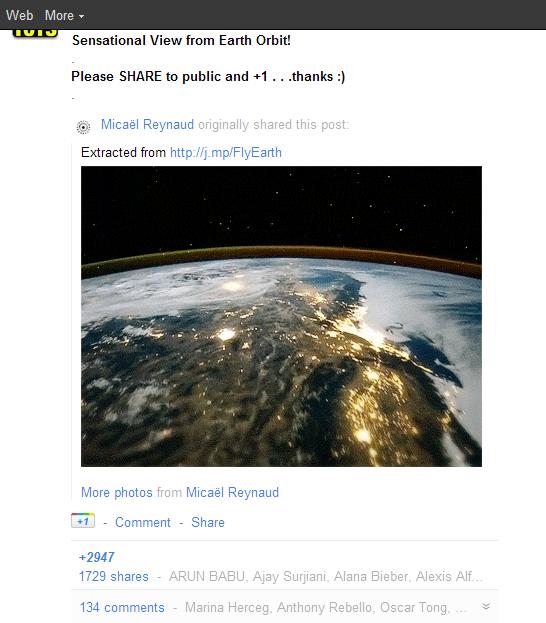Screen dimensions: 546x623
Task: Click the circle icon beside Micaël Reynaud
Action: 83,127
